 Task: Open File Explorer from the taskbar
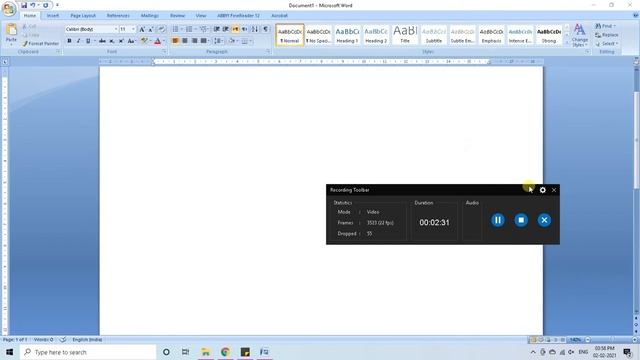pos(206,352)
